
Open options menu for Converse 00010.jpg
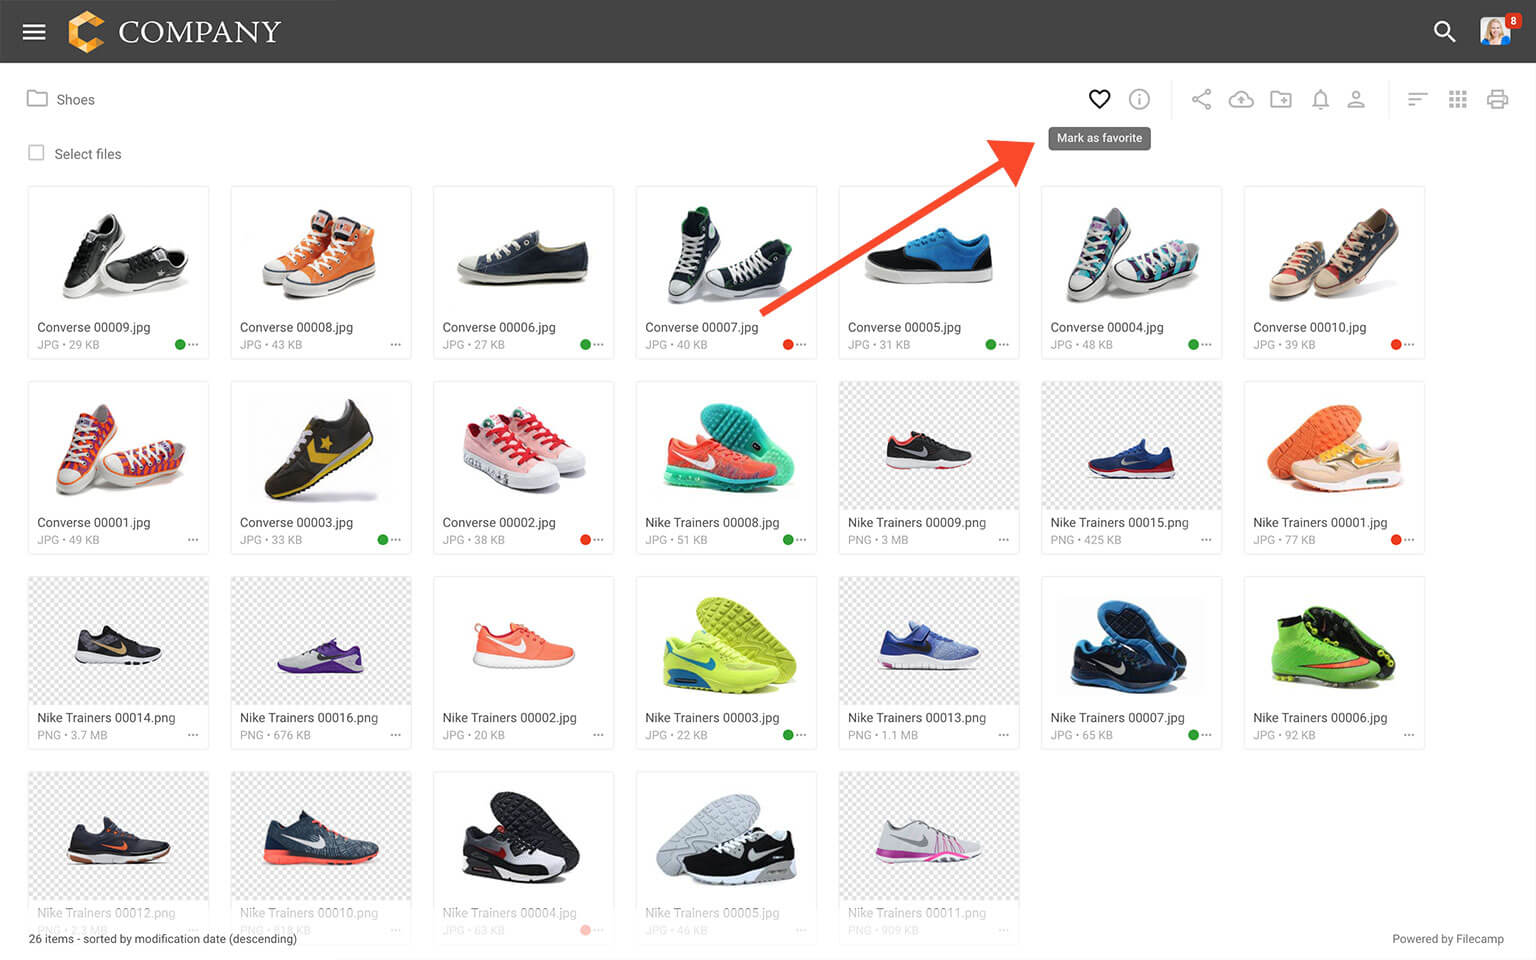pos(1409,345)
